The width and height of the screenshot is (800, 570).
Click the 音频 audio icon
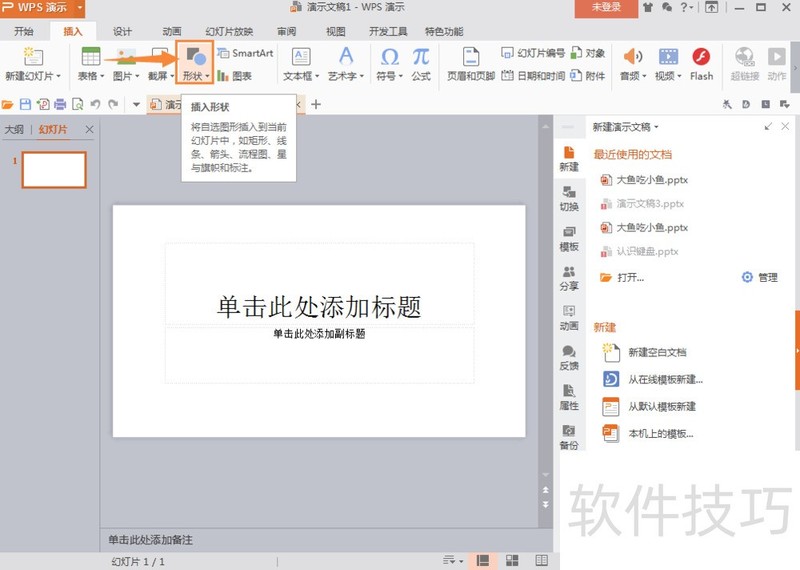pos(633,56)
